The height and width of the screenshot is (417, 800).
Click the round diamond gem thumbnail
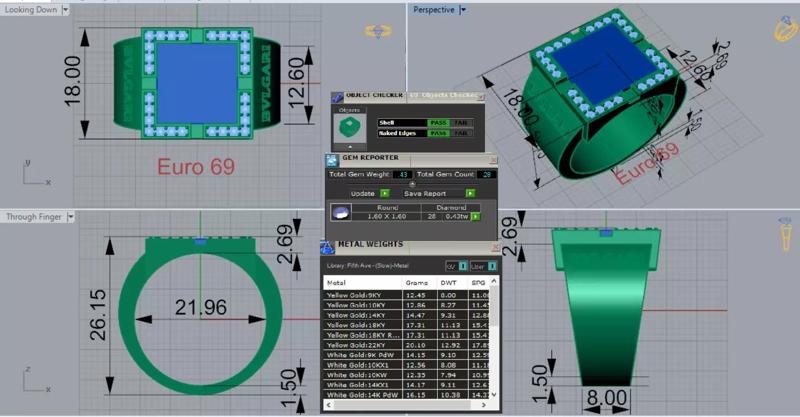[340, 212]
